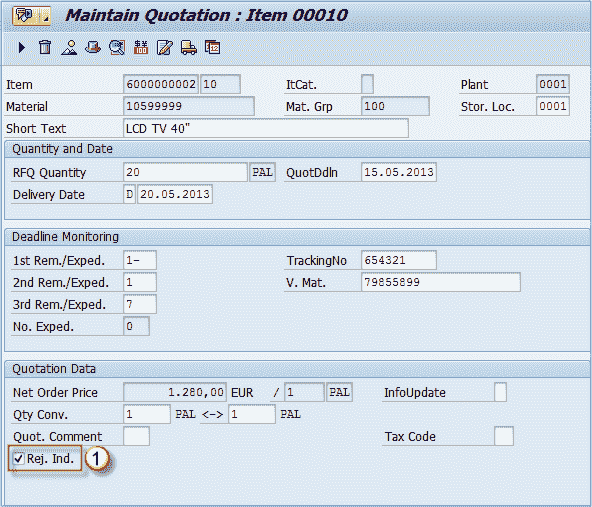Select the RFQ Quantity field
The height and width of the screenshot is (507, 592).
[185, 172]
